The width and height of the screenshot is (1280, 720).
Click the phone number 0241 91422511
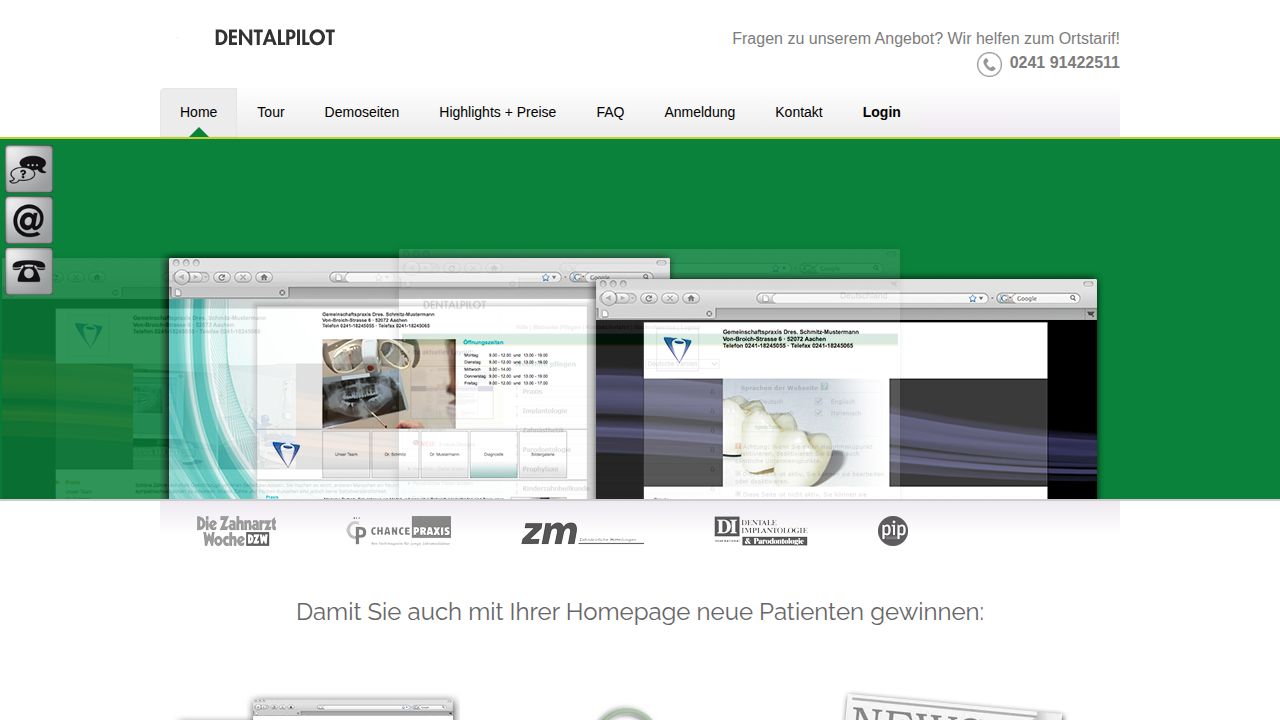pos(1064,62)
